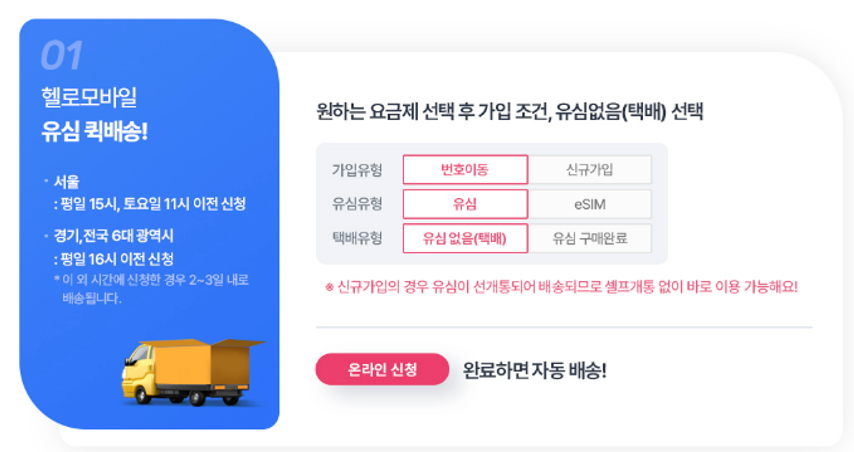
Task: Select 번호이동 signup type
Action: pyautogui.click(x=465, y=169)
